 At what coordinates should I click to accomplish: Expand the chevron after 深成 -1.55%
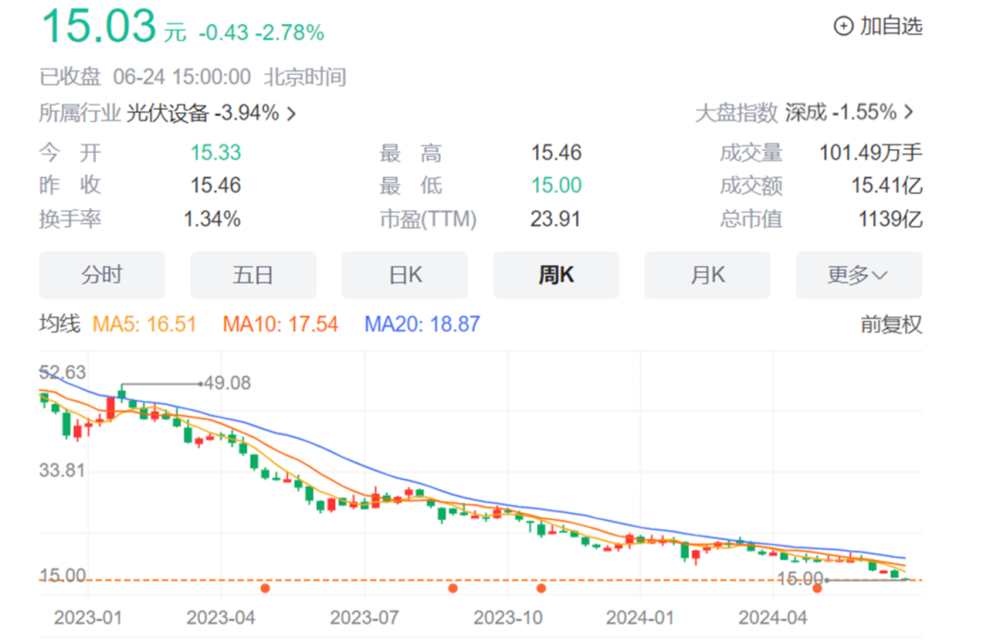point(909,113)
